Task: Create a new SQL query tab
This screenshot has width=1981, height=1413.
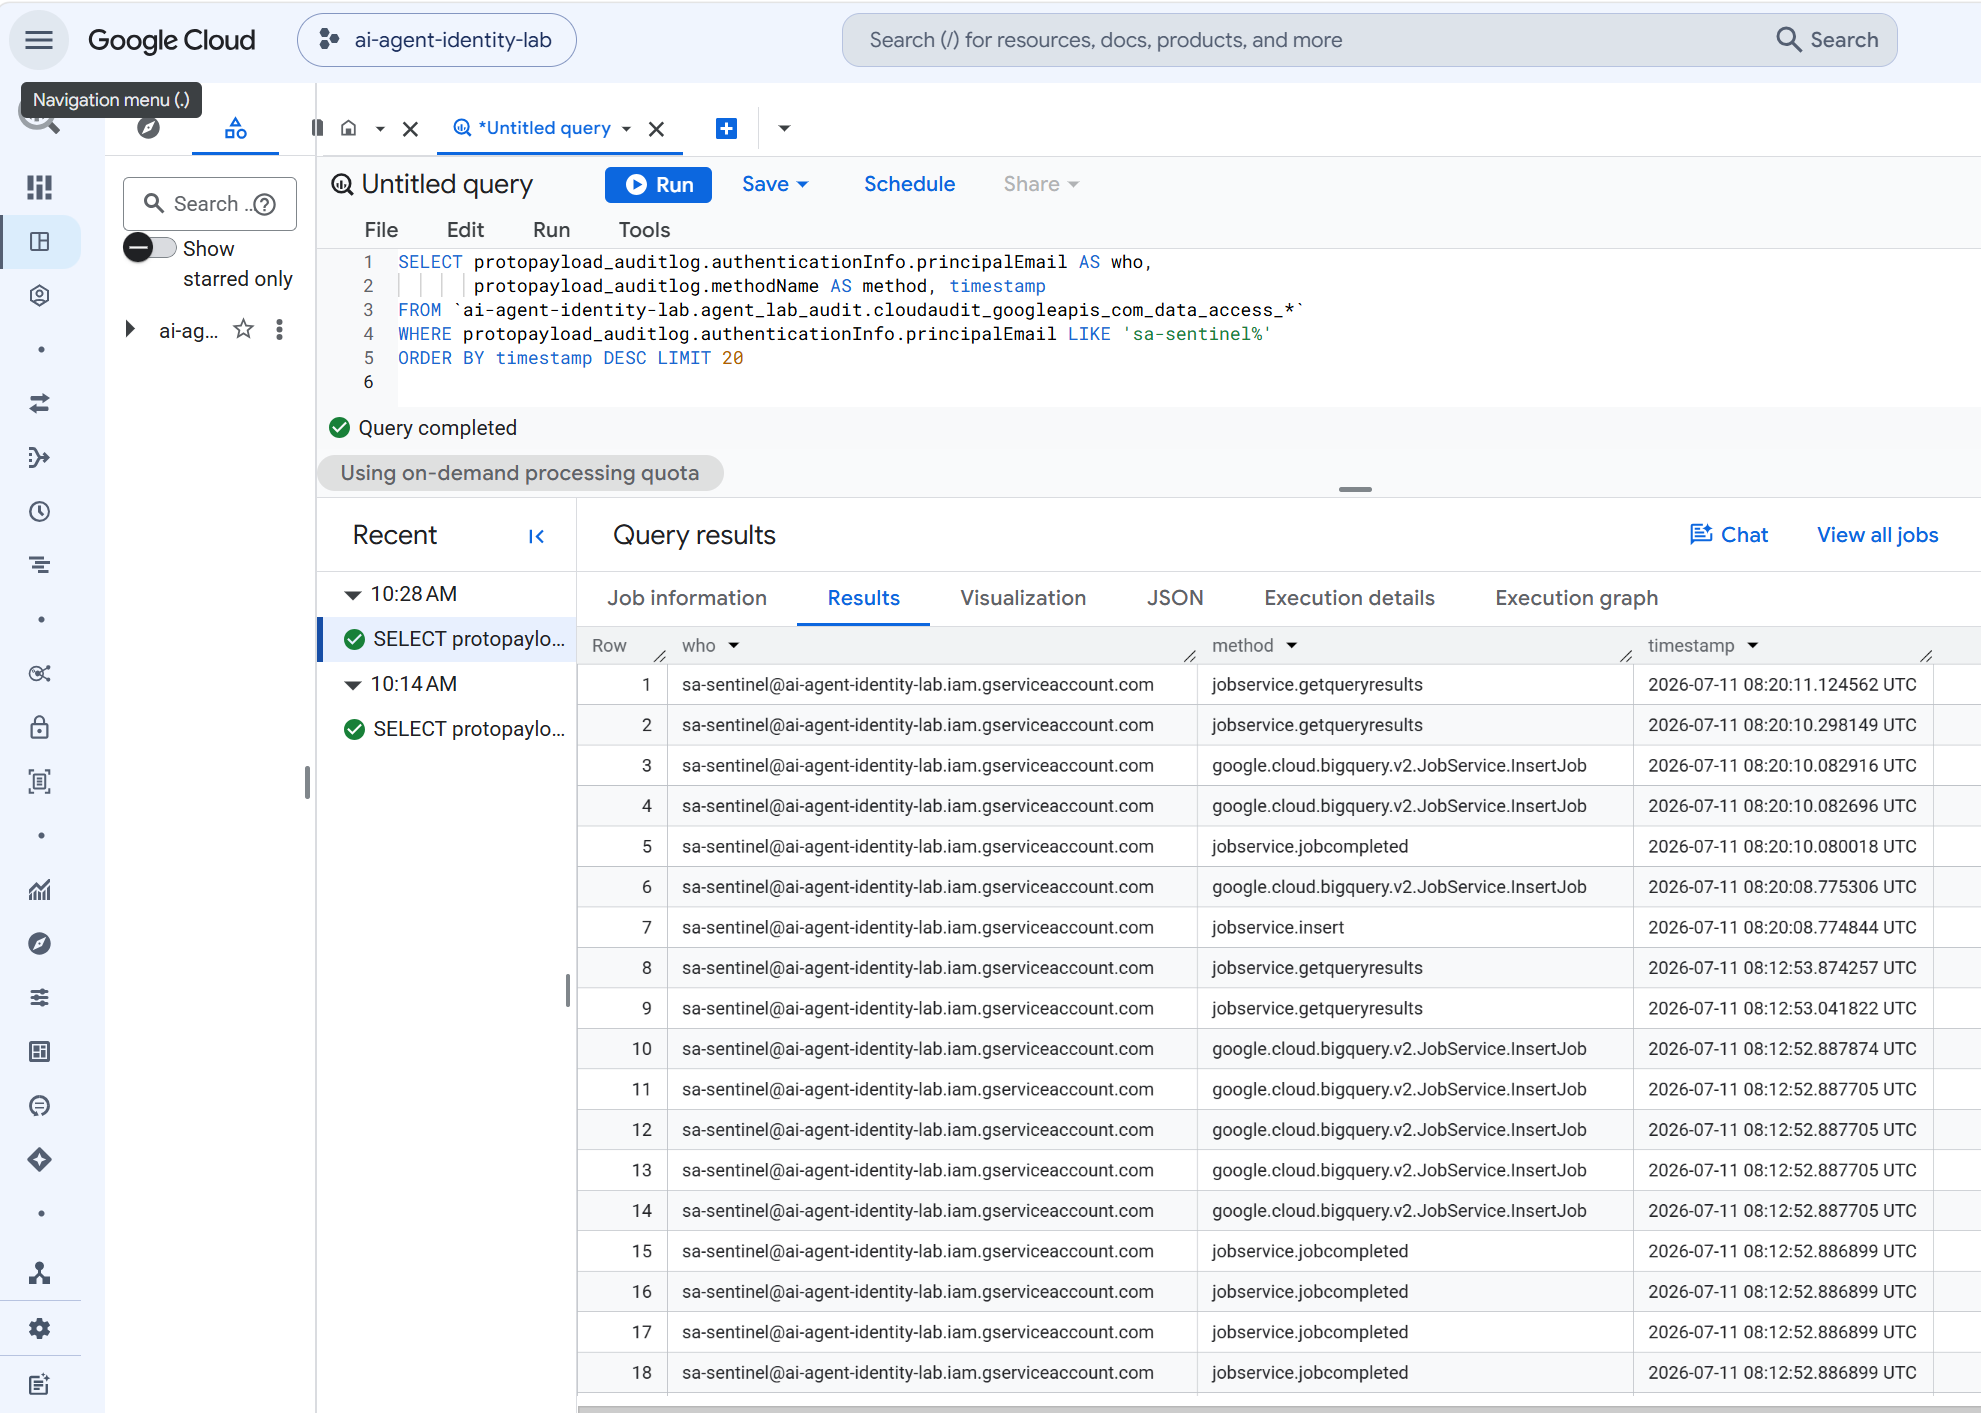Action: (x=727, y=128)
